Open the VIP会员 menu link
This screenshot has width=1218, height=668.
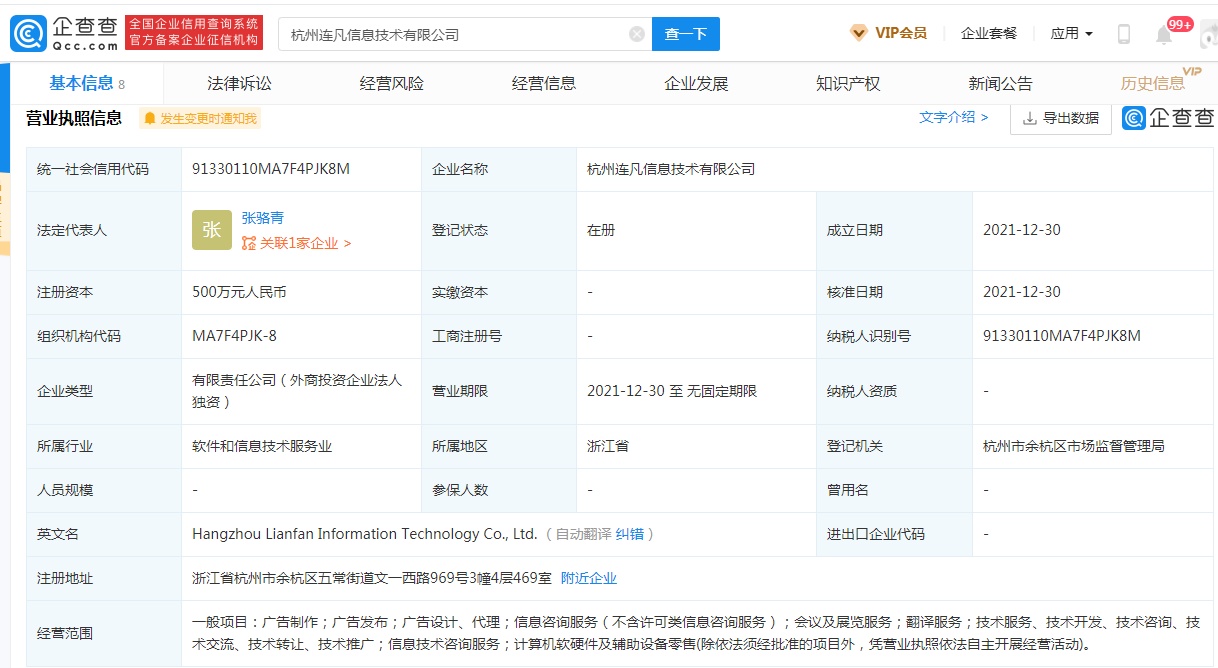pyautogui.click(x=889, y=33)
